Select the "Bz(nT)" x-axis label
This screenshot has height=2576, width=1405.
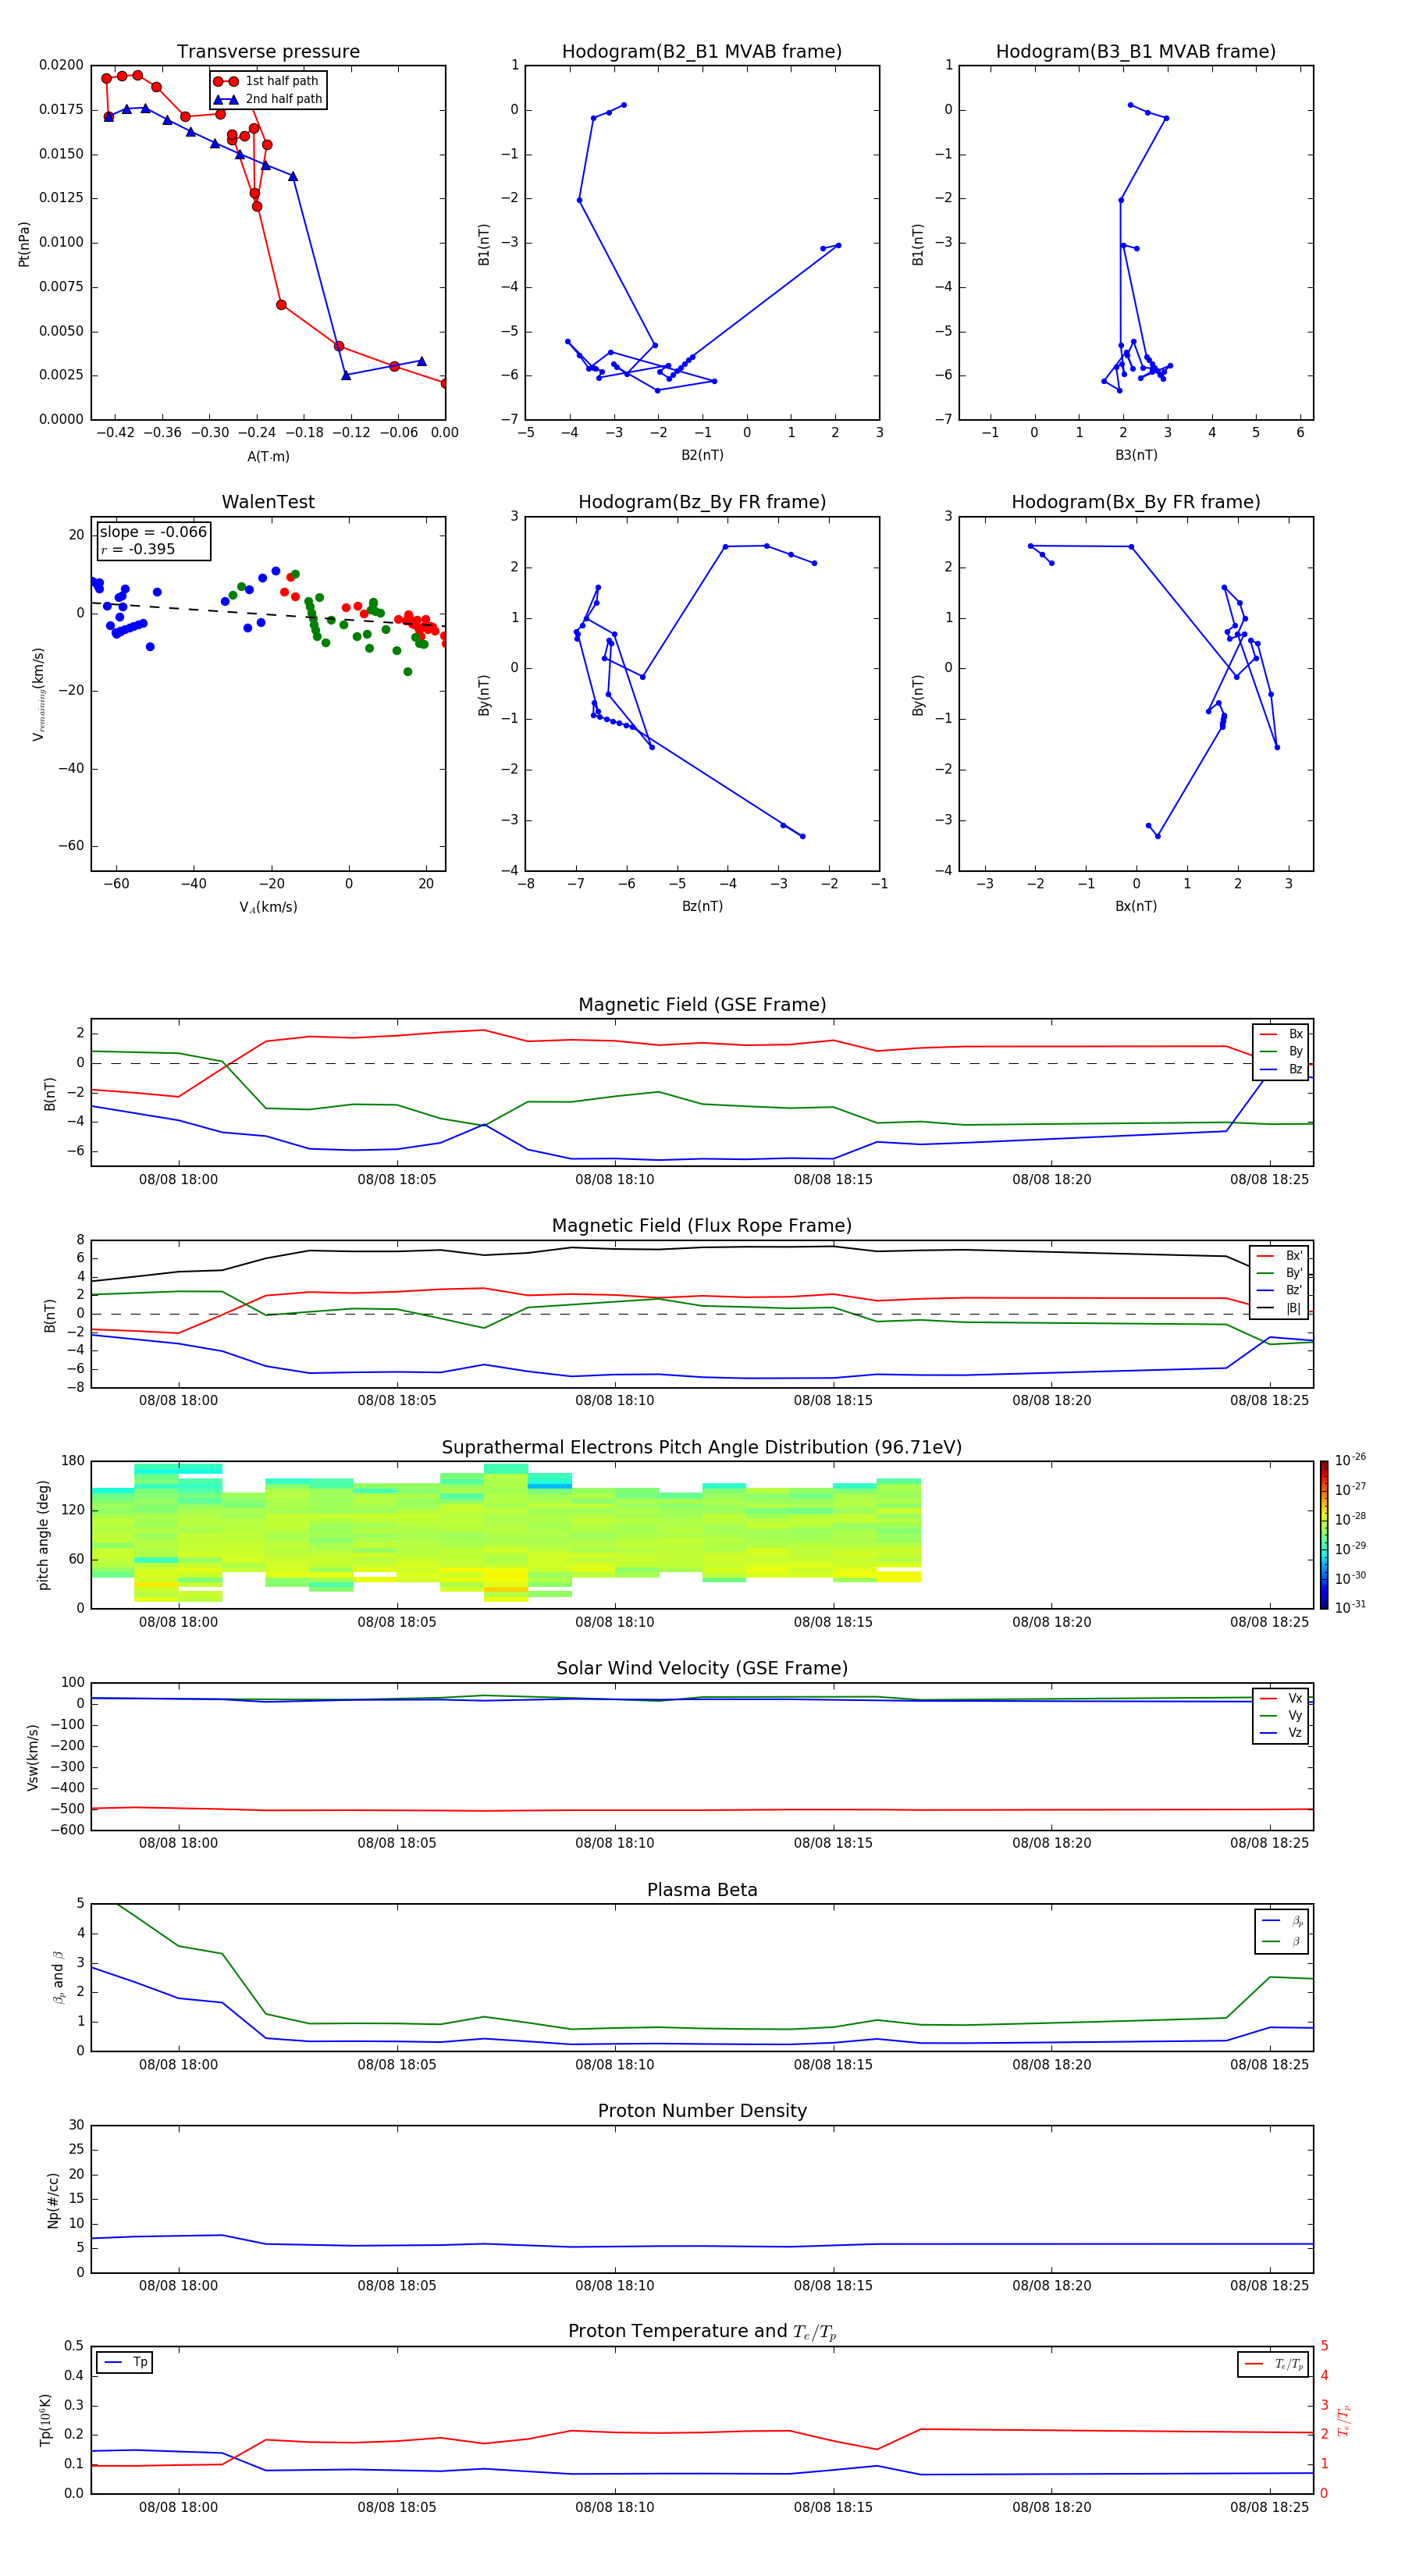tap(702, 906)
